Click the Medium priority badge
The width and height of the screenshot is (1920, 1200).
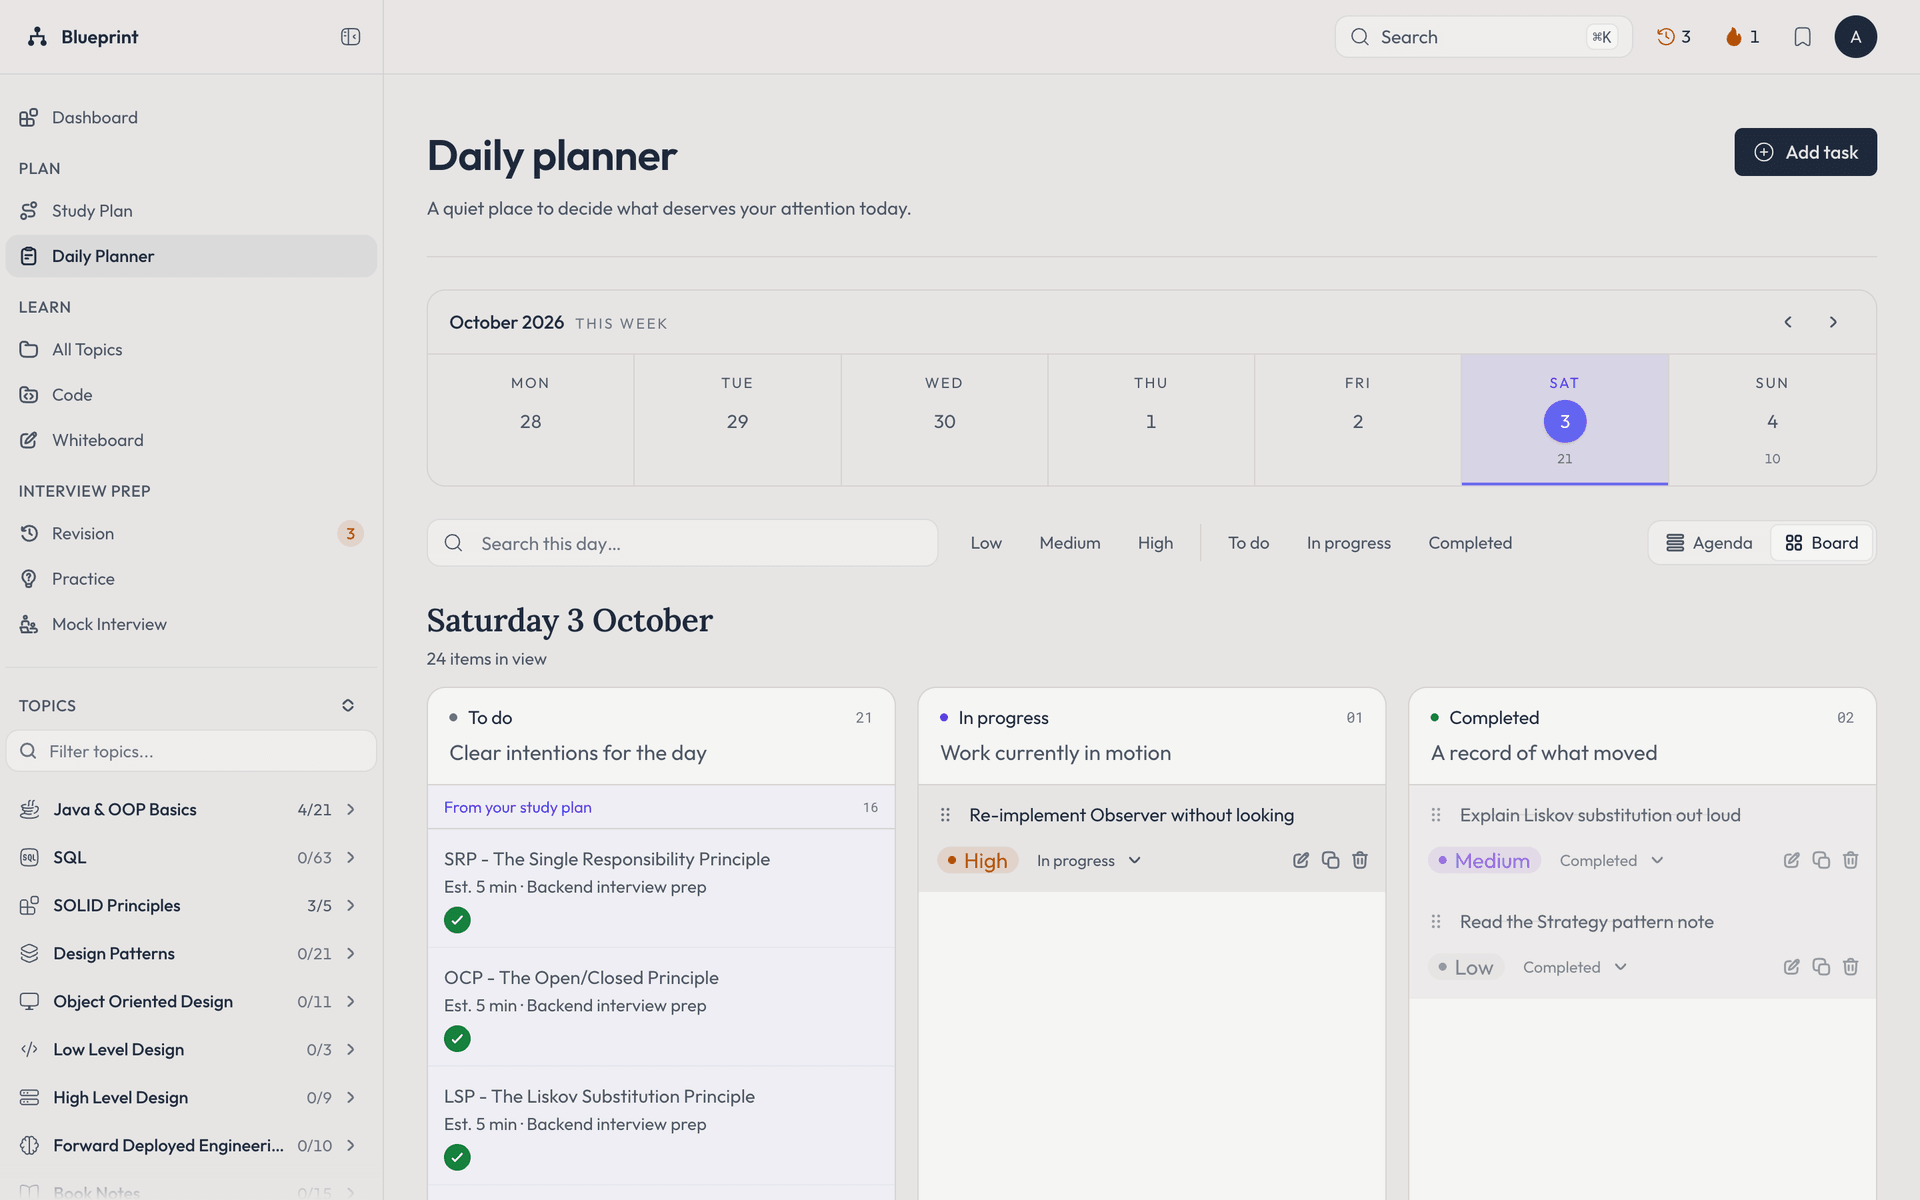coord(1484,861)
